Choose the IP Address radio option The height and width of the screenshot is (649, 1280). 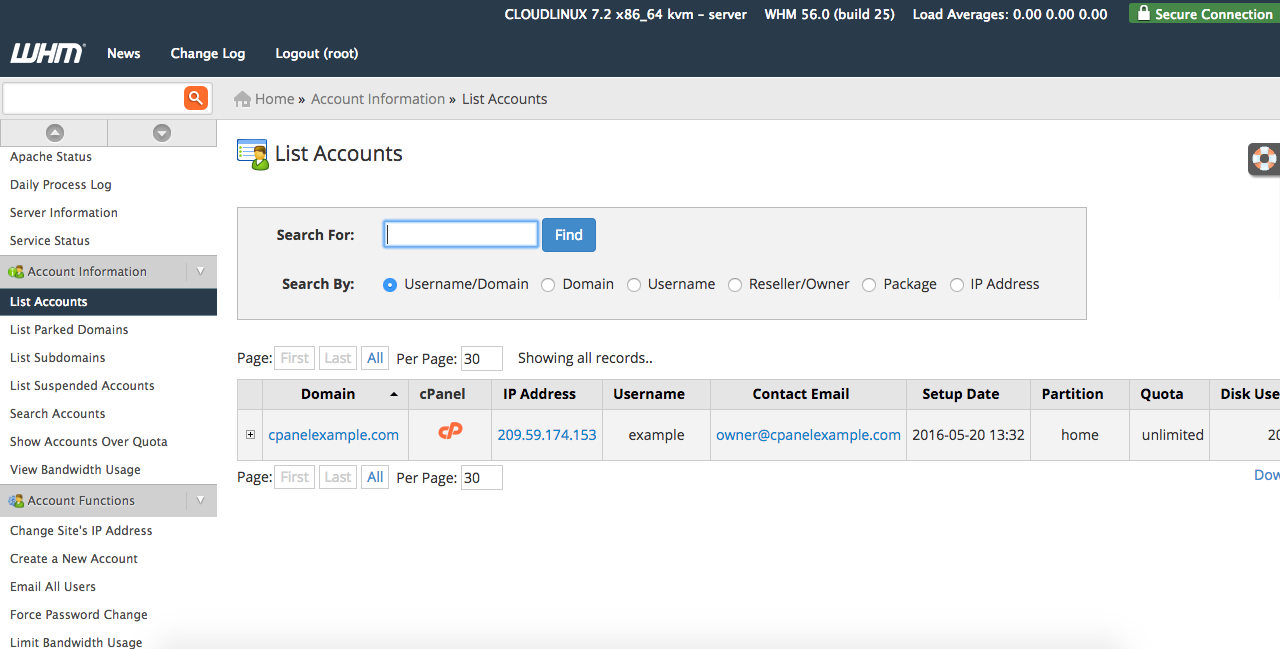pos(957,285)
